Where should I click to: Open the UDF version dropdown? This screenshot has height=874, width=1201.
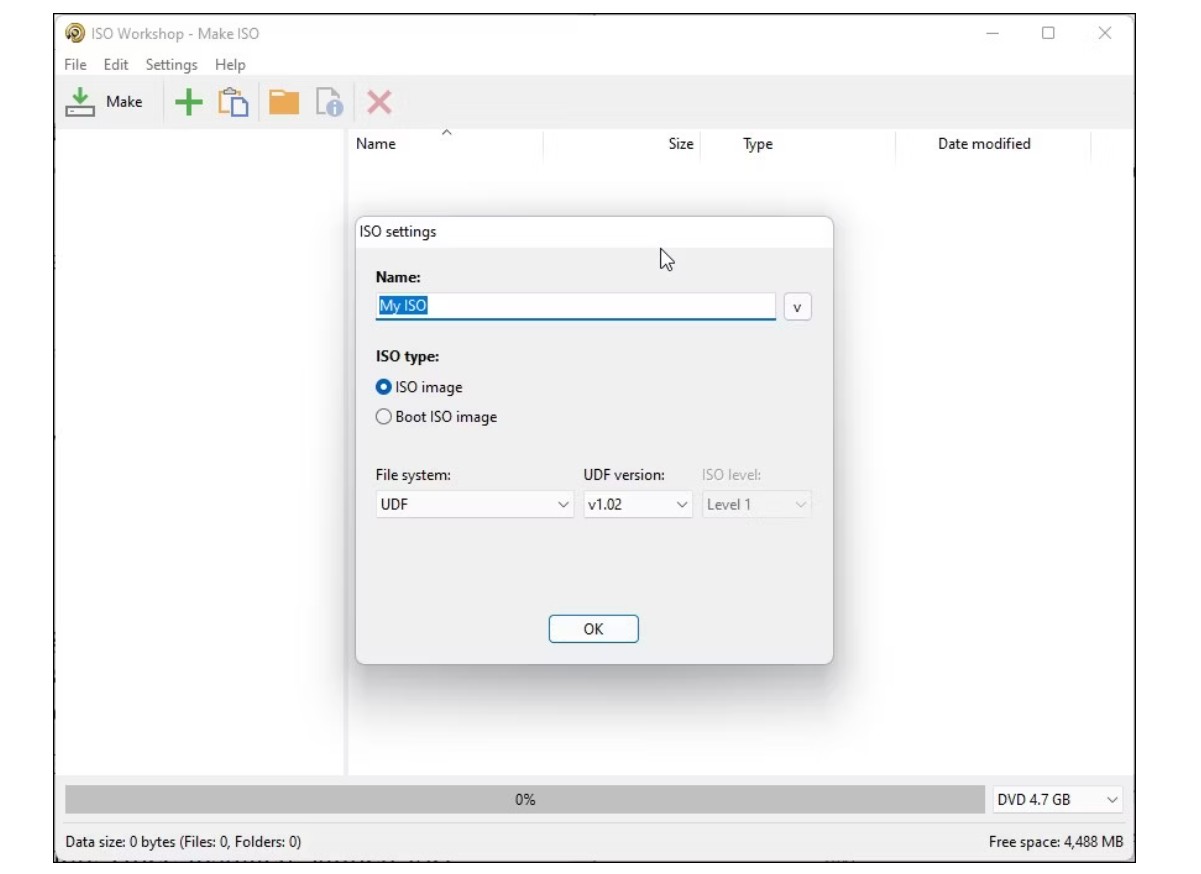click(637, 504)
